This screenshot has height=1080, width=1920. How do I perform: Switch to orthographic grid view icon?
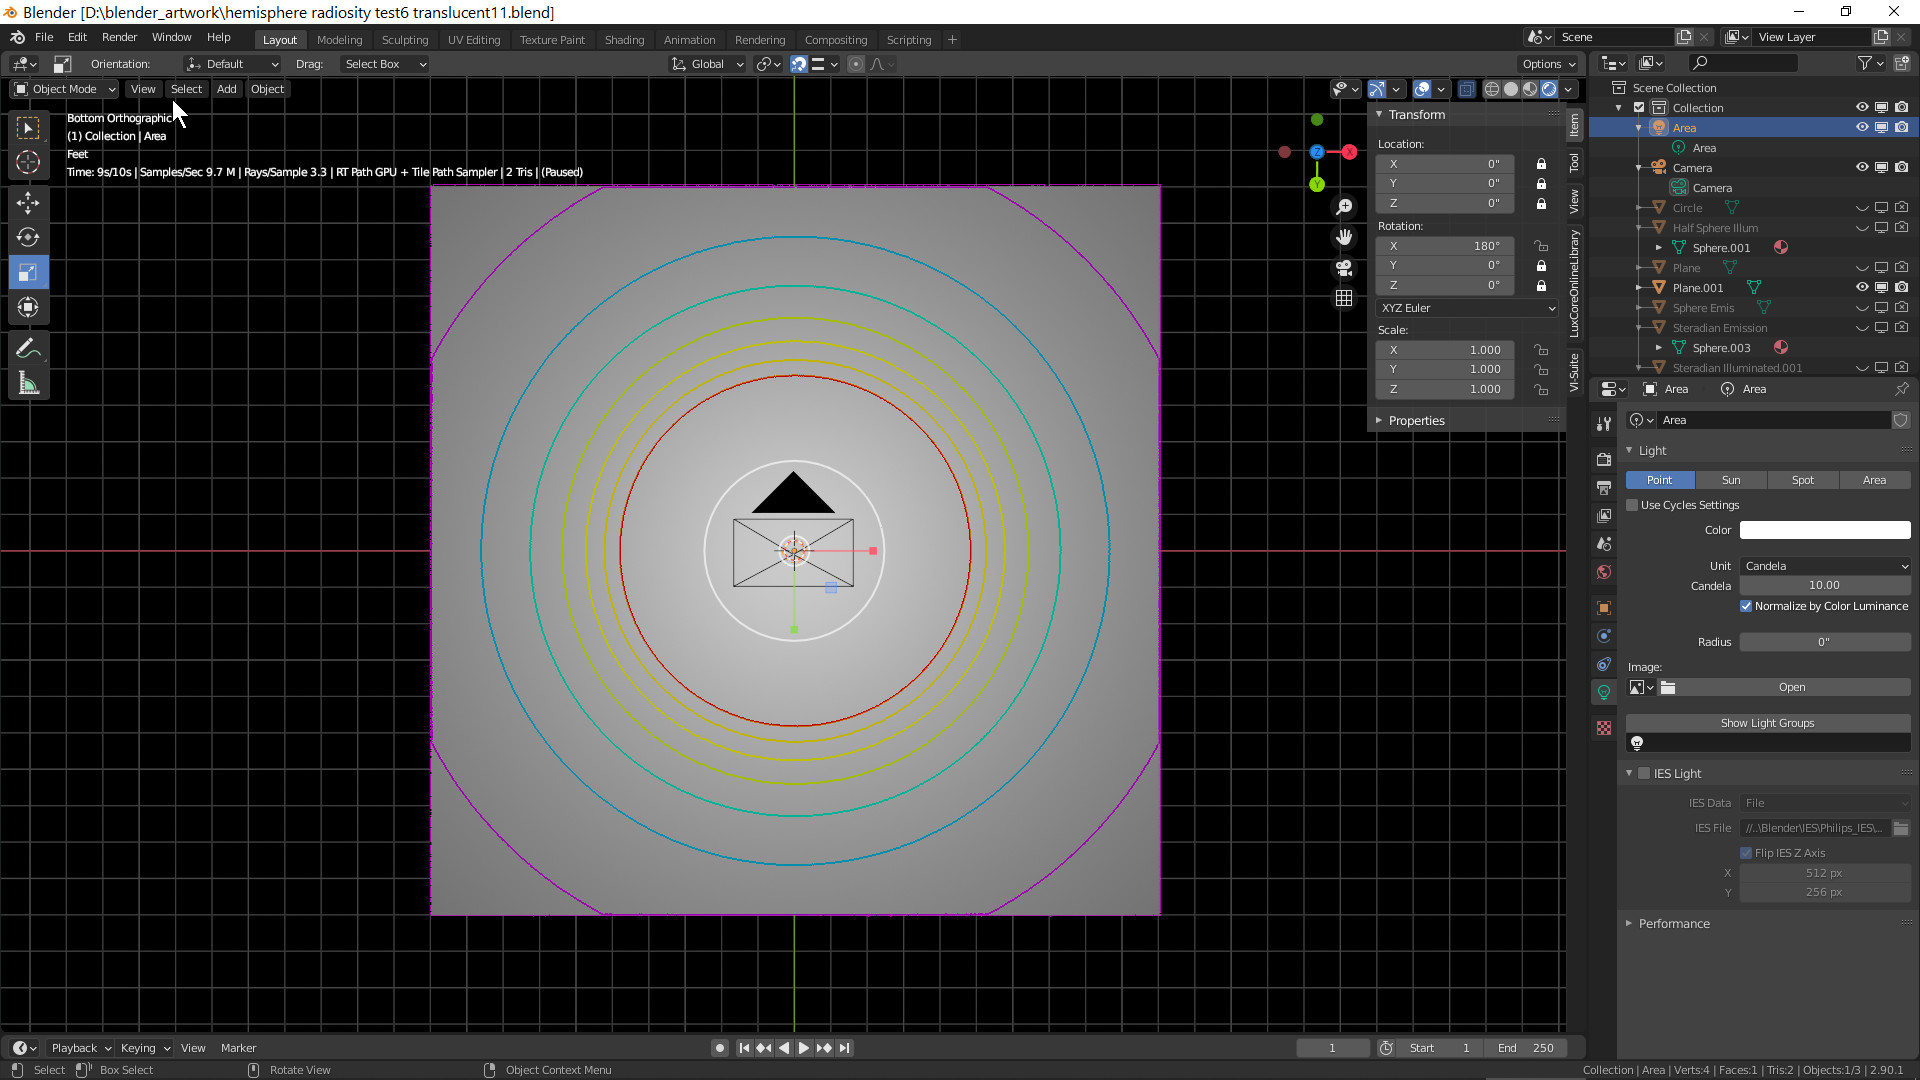pyautogui.click(x=1344, y=298)
